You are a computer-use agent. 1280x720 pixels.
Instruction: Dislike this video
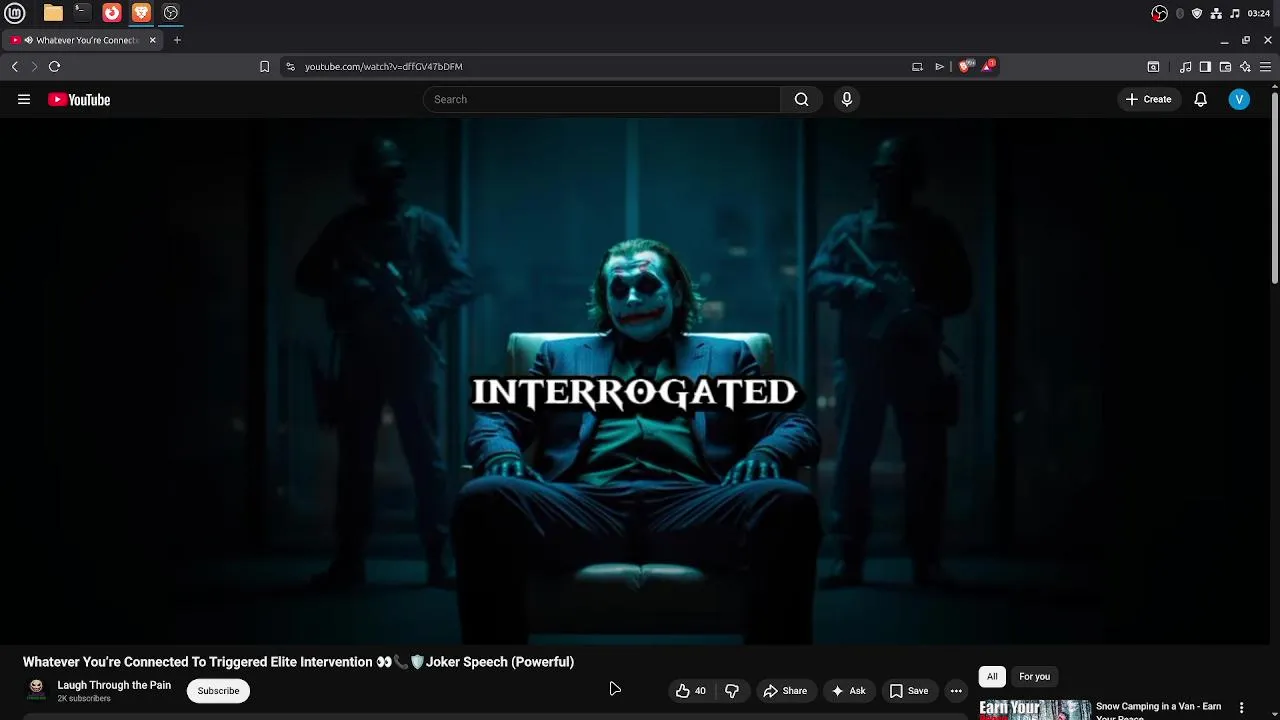732,691
